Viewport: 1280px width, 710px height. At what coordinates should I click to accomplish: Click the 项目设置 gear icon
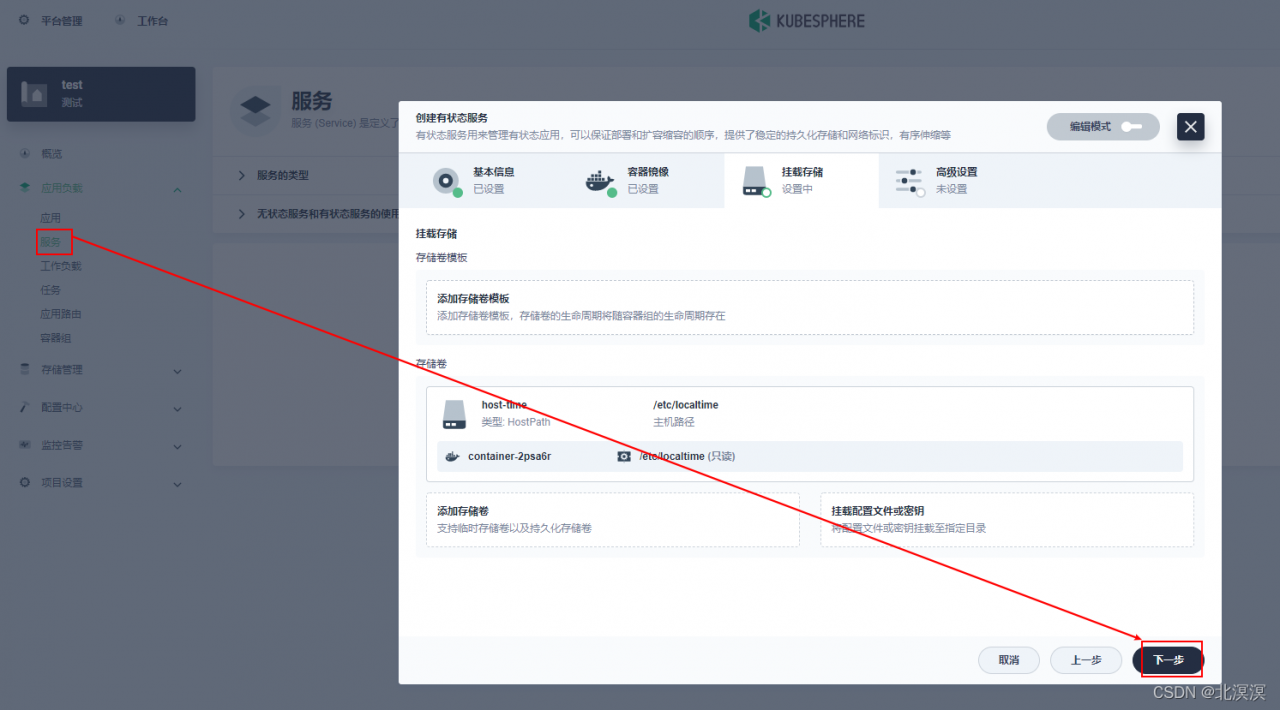tap(25, 483)
